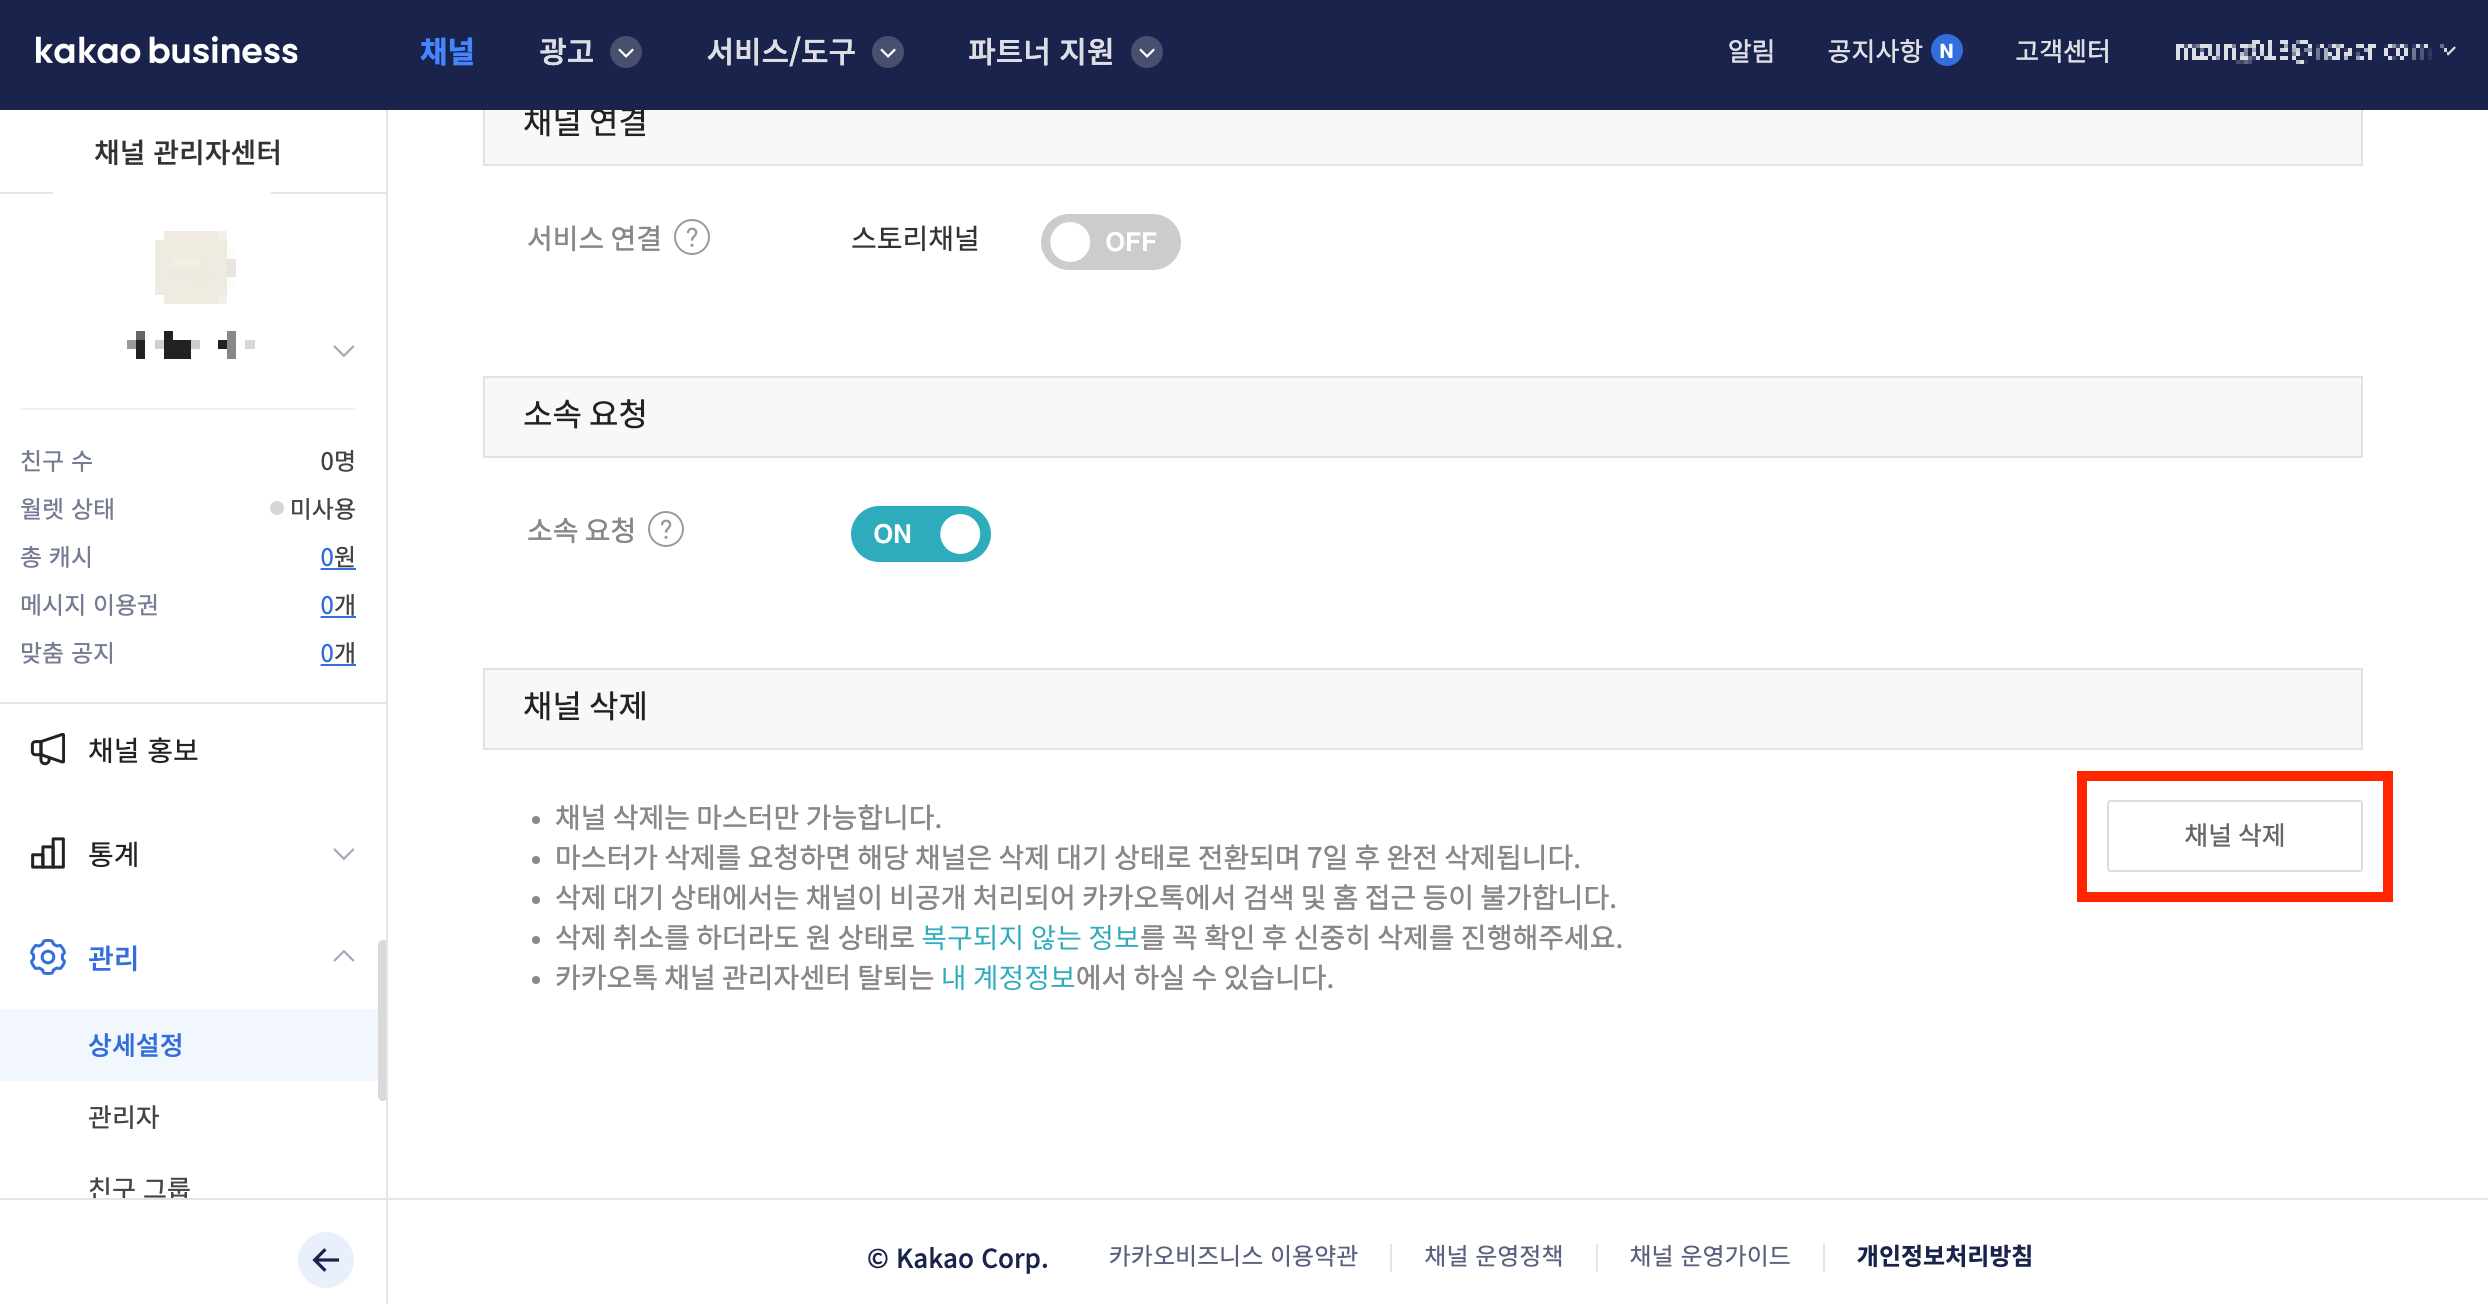Click the channel profile thumbnail image
This screenshot has height=1304, width=2488.
[194, 267]
